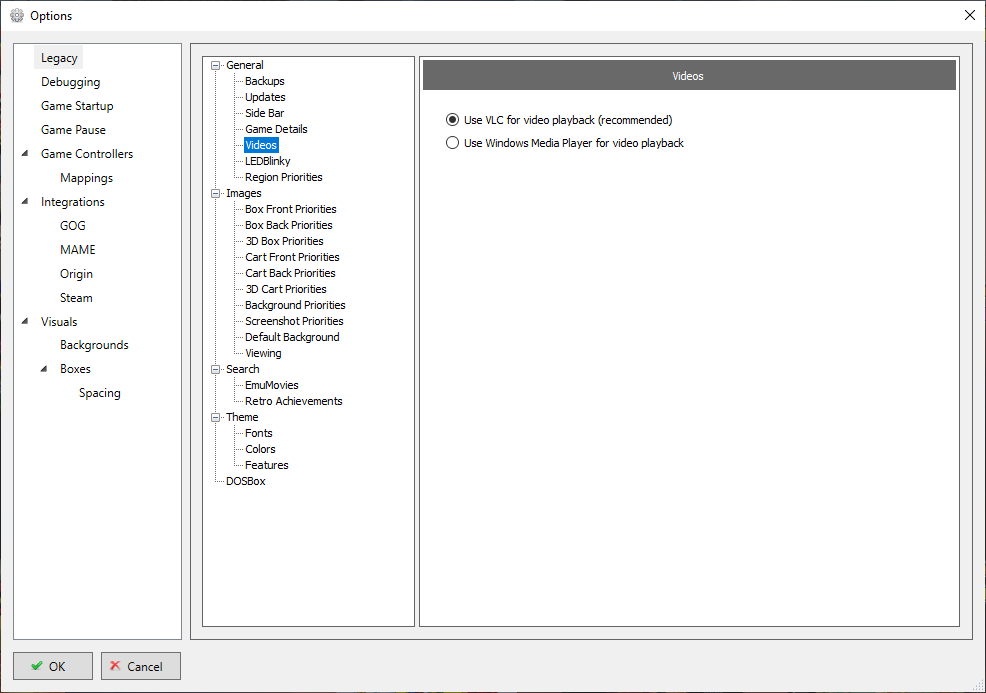Collapse the General tree node
986x693 pixels.
pos(216,65)
